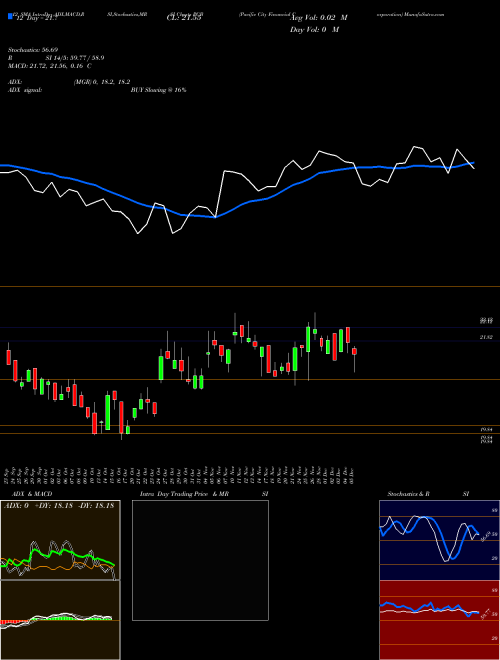Click the MACD histogram chart panel
This screenshot has width=500, height=660.
point(60,620)
